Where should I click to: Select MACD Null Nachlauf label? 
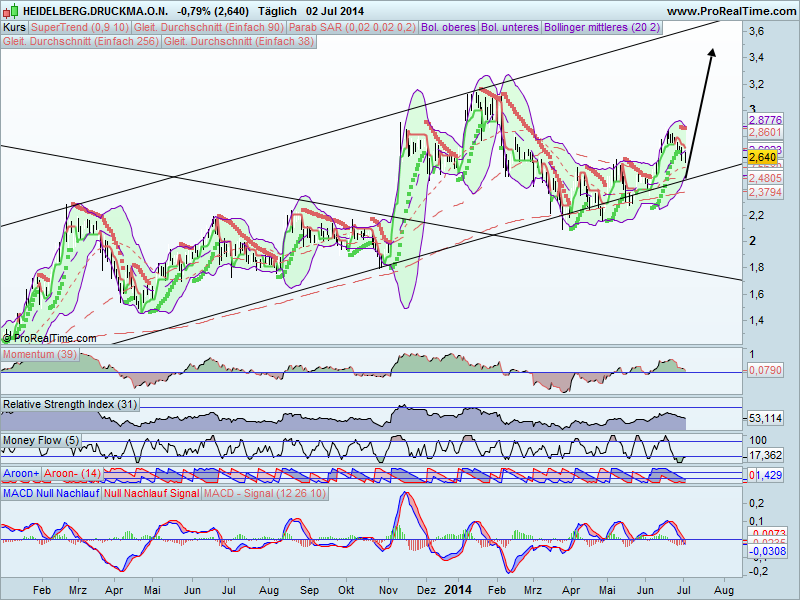(51, 493)
